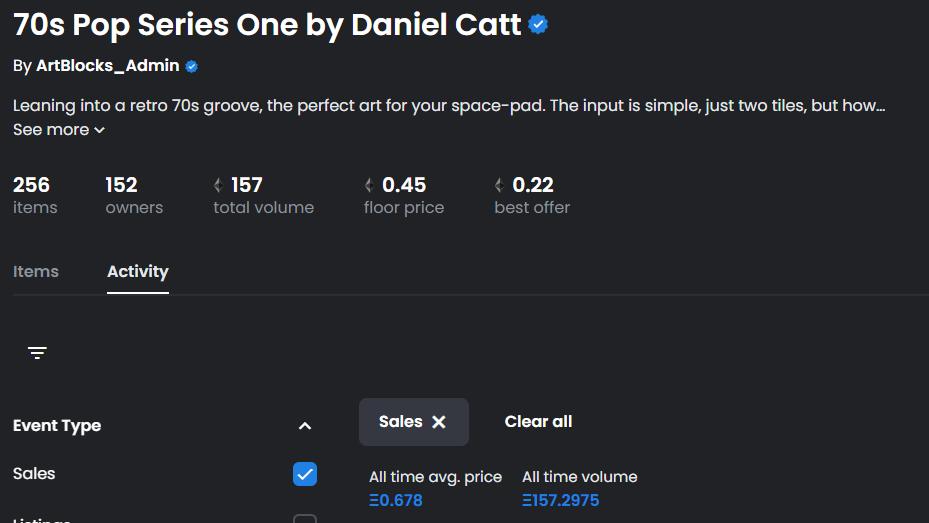The width and height of the screenshot is (929, 523).
Task: Open the filter toggle icon
Action: pos(37,353)
